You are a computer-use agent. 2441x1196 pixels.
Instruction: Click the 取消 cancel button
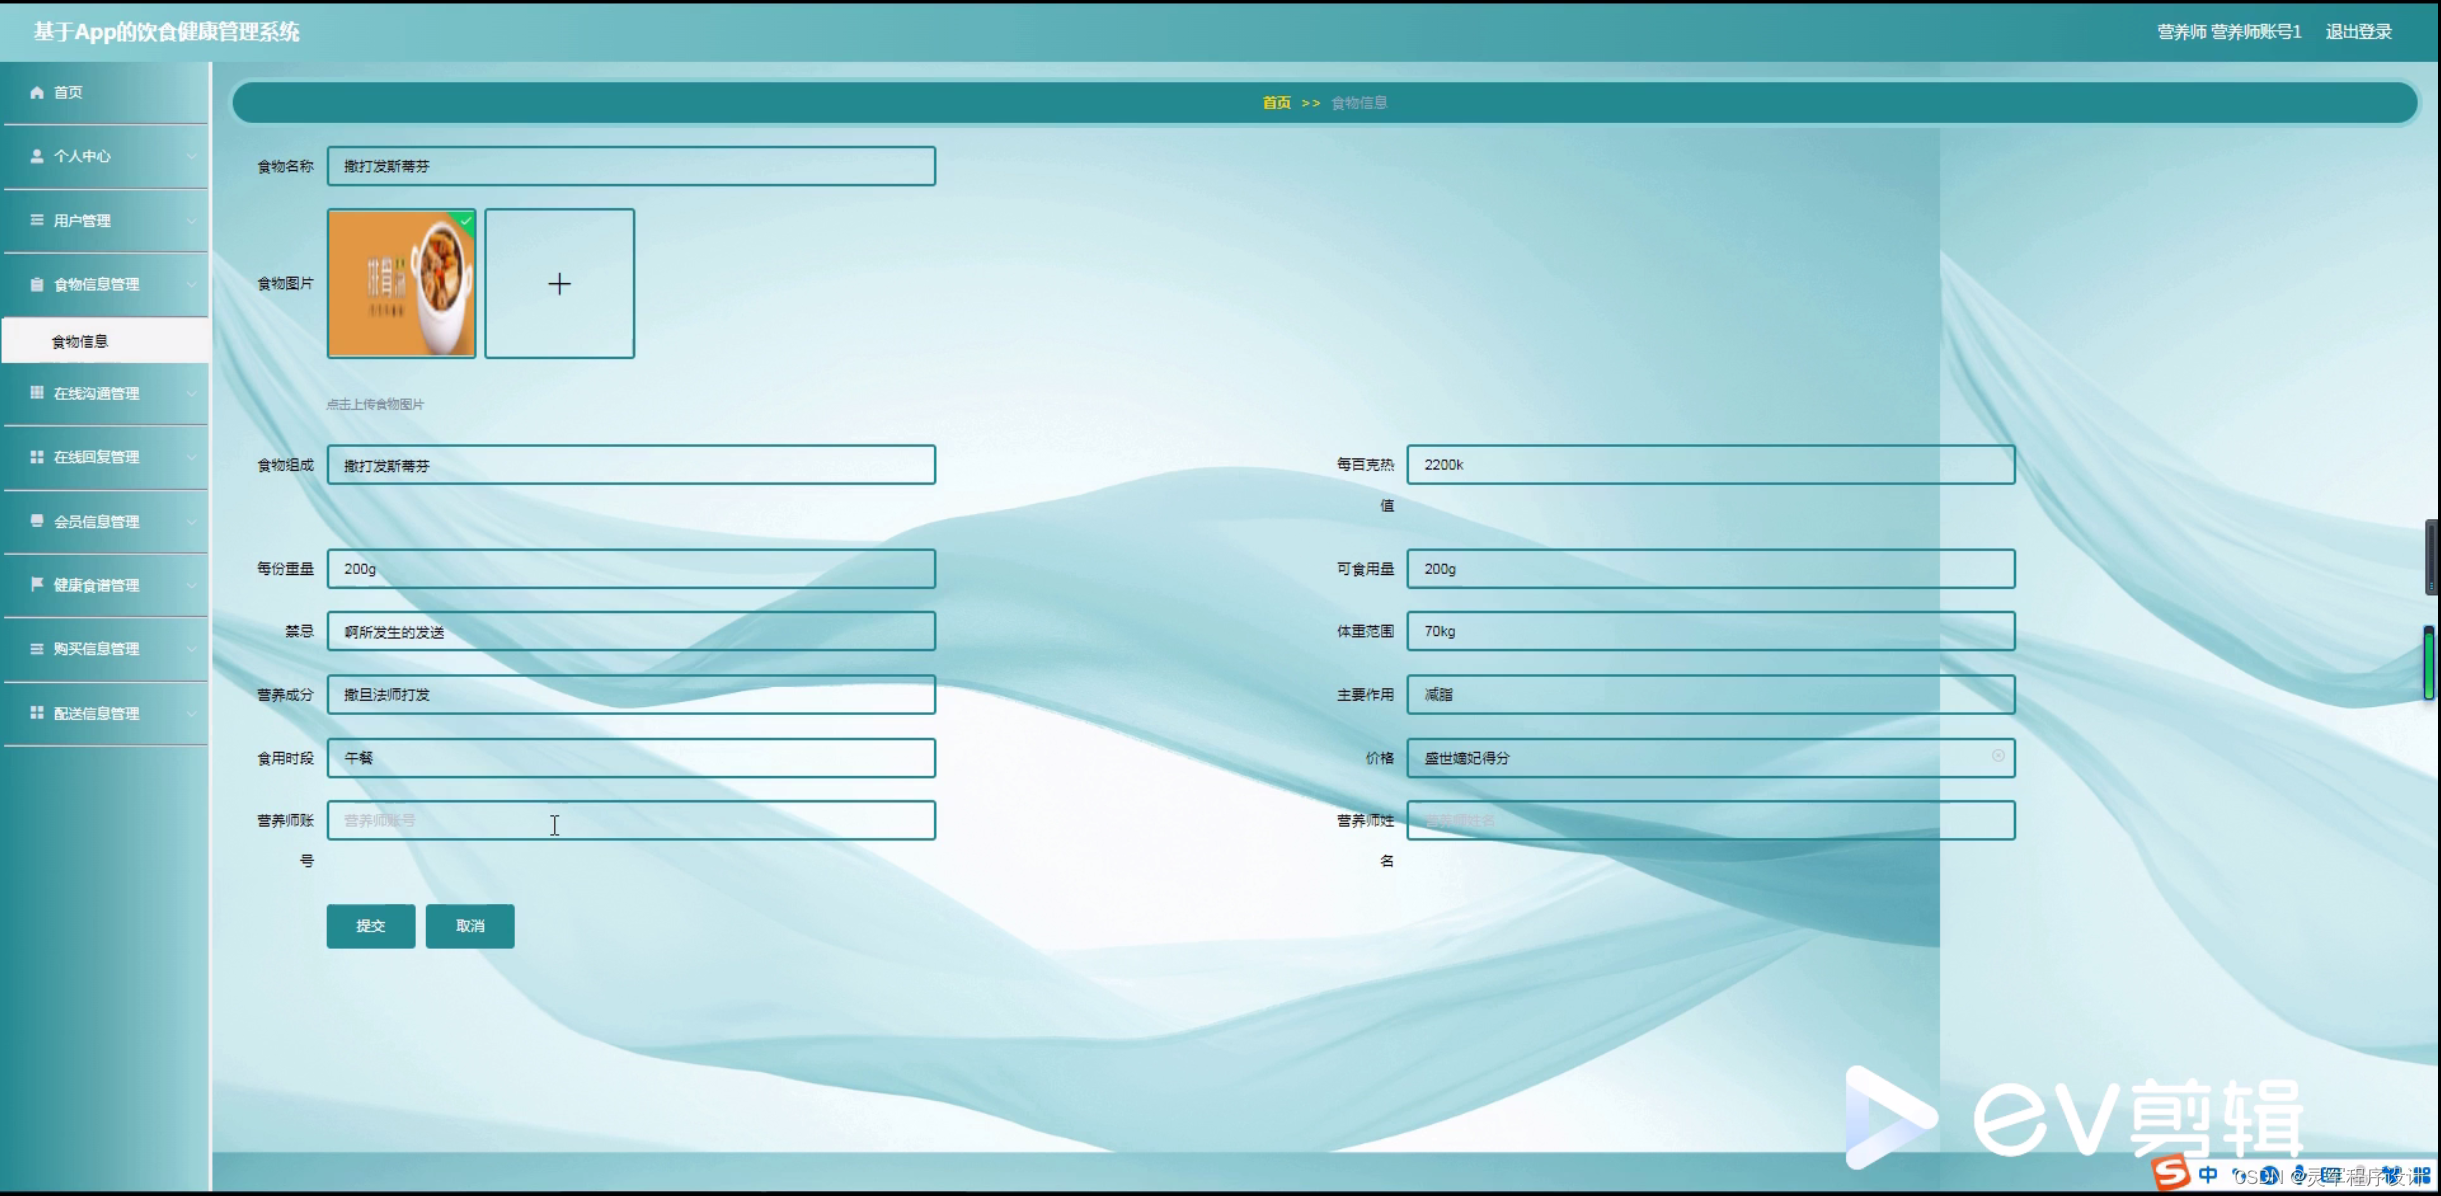point(470,926)
